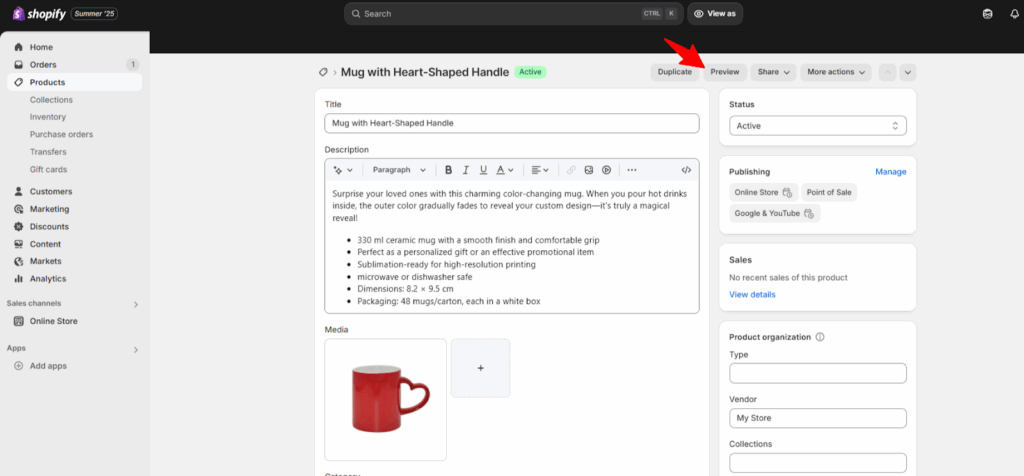Go to next product arrow
This screenshot has height=476, width=1024.
907,72
